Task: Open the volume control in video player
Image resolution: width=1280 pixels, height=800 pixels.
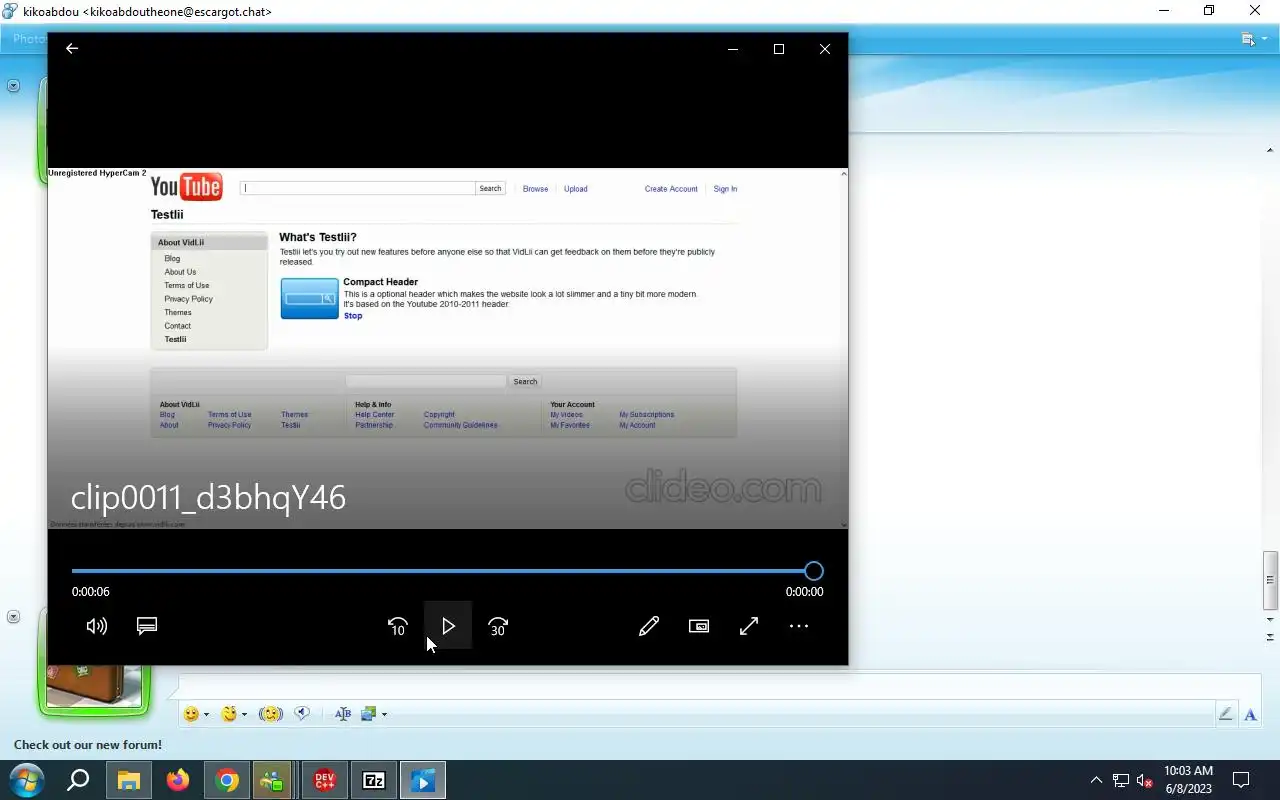Action: pyautogui.click(x=97, y=626)
